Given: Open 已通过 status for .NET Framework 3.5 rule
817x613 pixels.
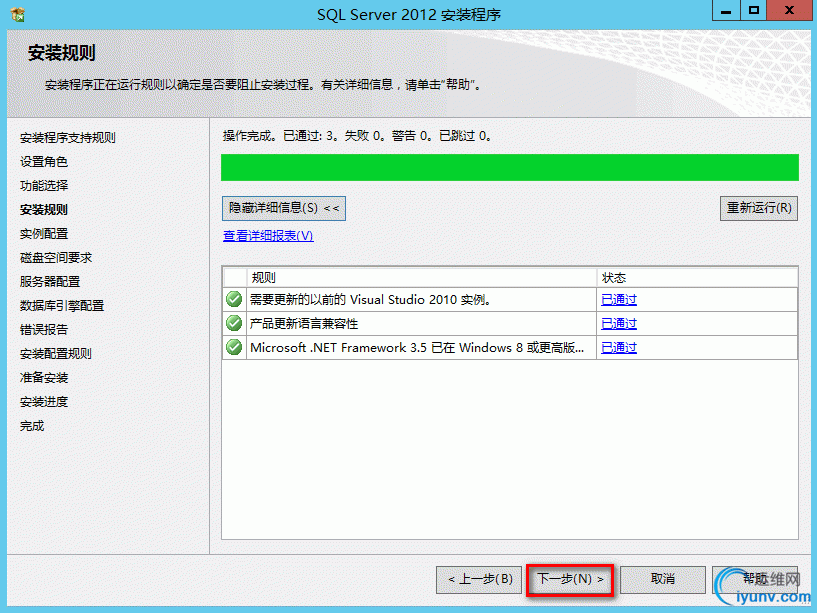Looking at the screenshot, I should pyautogui.click(x=619, y=348).
